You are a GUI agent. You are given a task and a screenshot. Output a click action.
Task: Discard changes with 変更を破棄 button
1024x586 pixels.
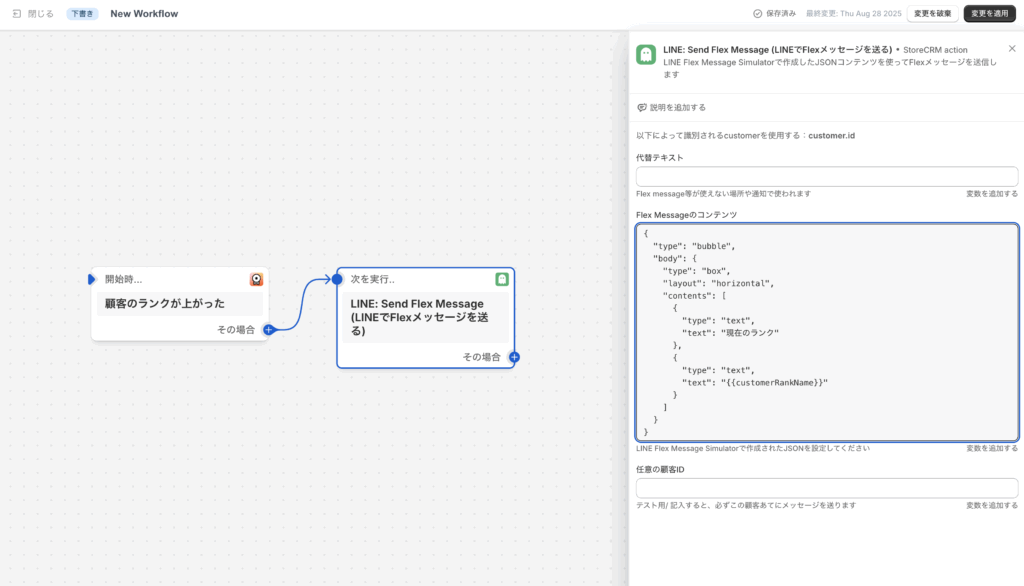[x=933, y=14]
